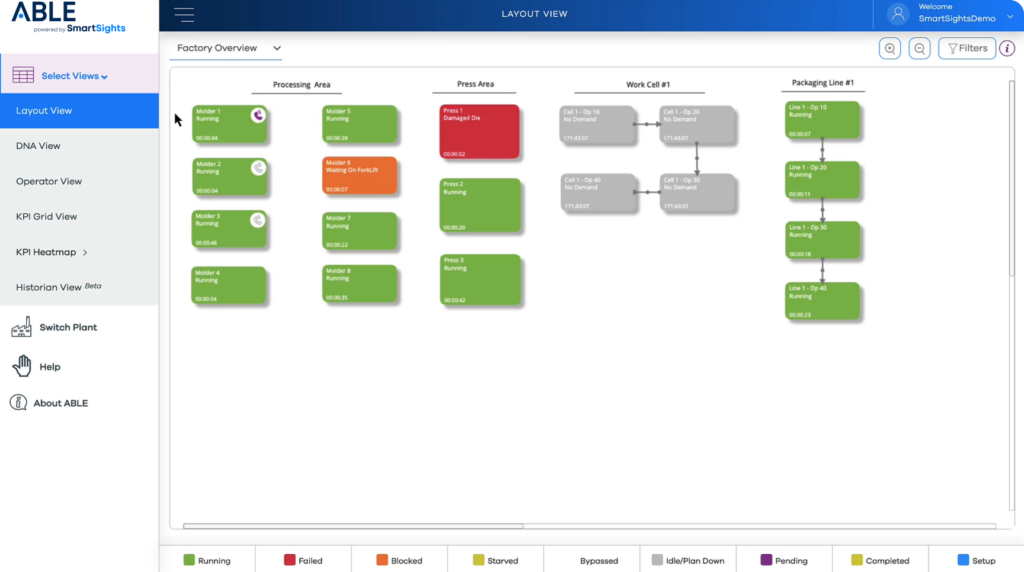This screenshot has width=1024, height=572.
Task: Click the blue Setup legend swatch
Action: click(x=962, y=561)
